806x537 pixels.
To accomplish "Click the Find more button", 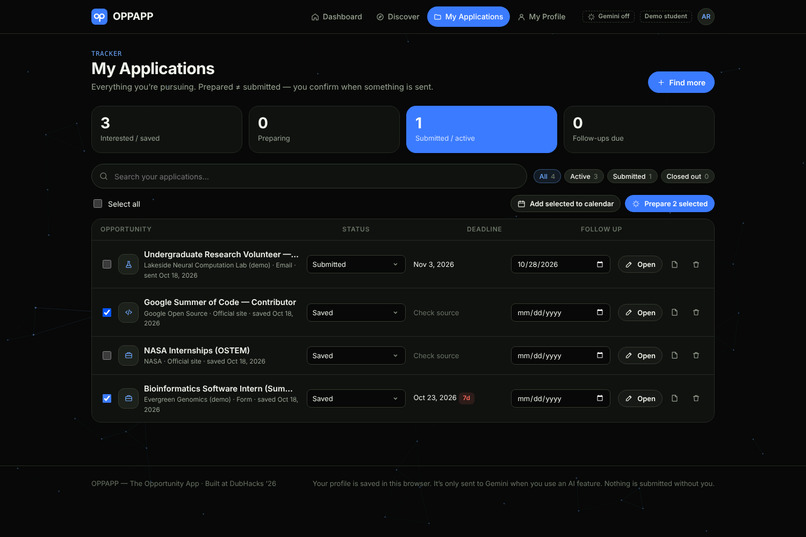I will pyautogui.click(x=681, y=82).
